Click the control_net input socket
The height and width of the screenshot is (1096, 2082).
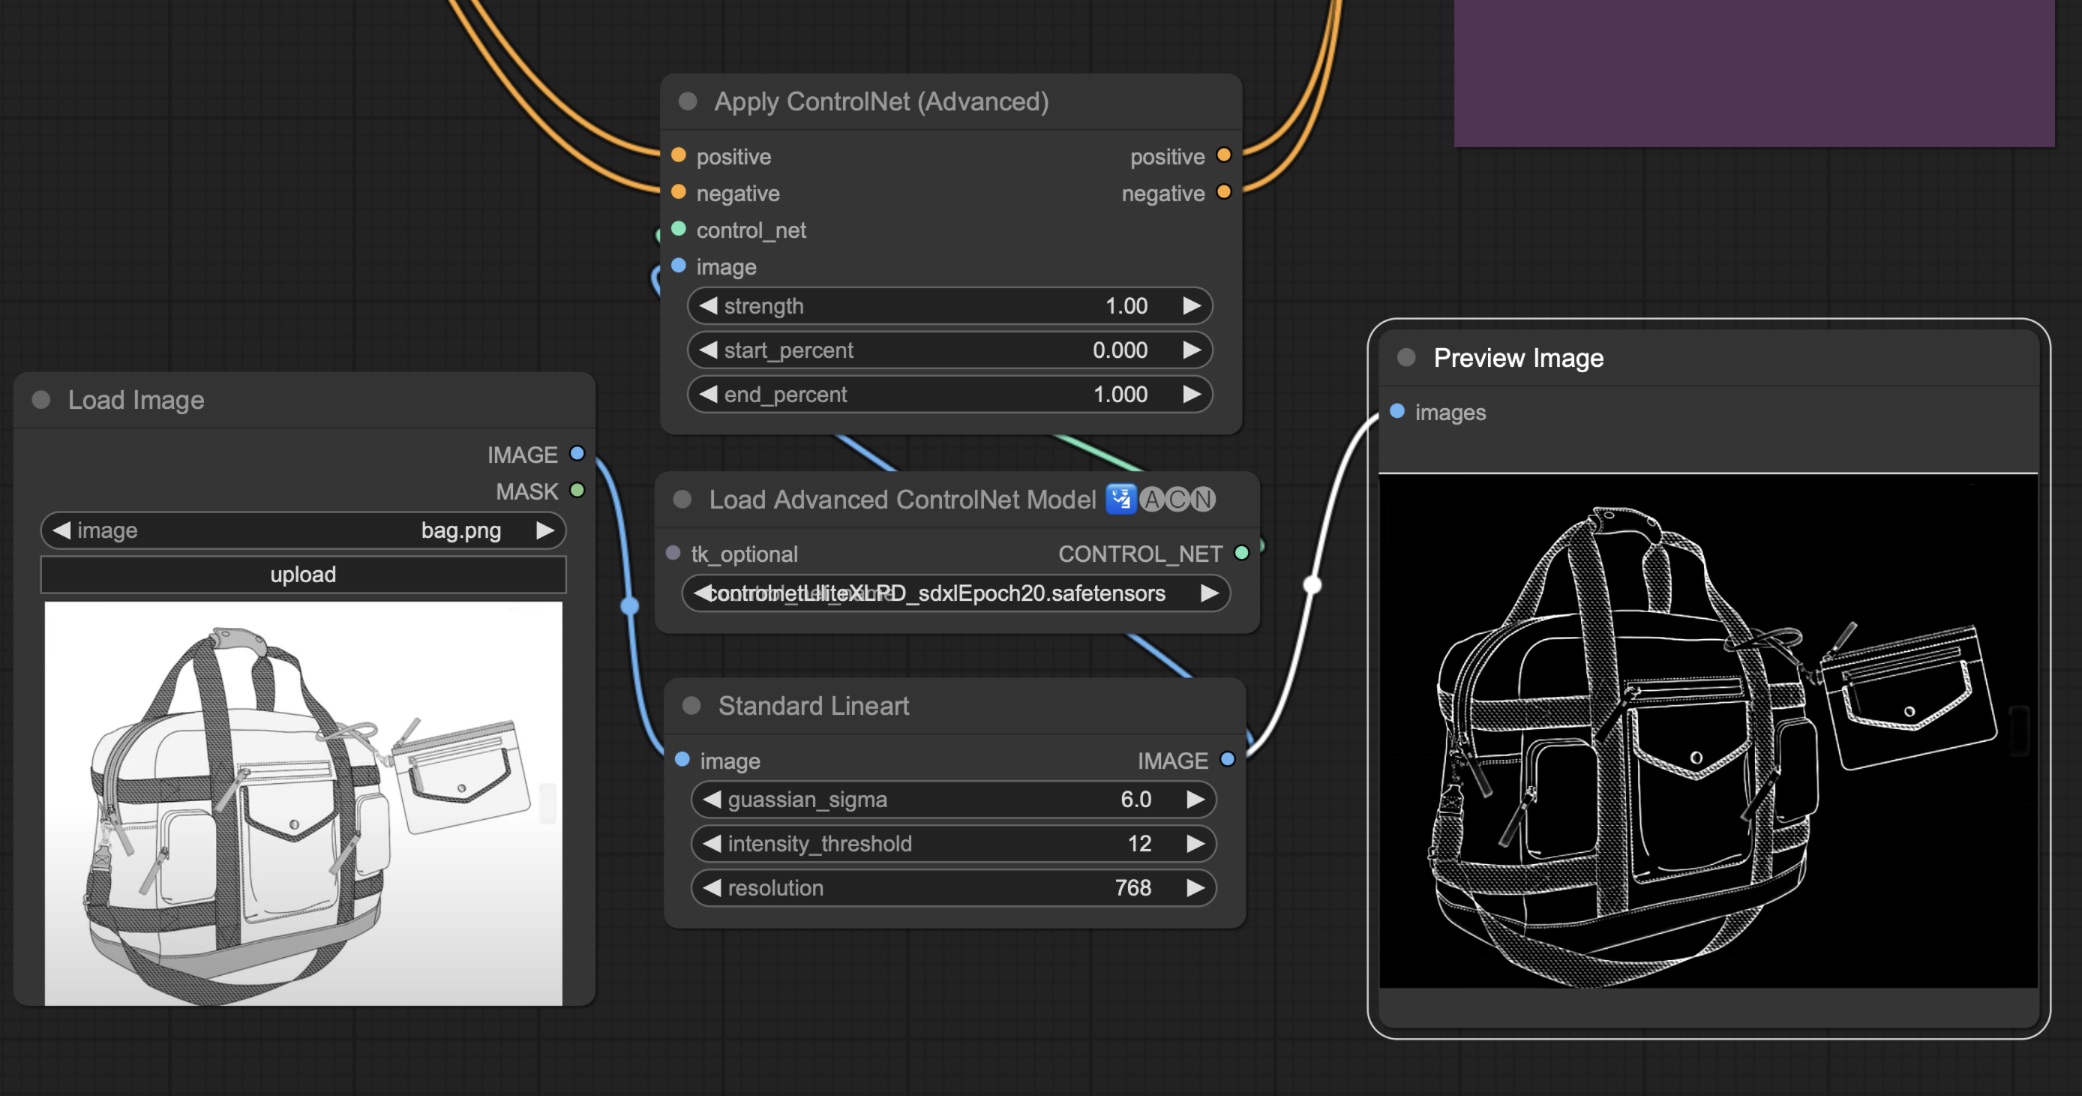pyautogui.click(x=679, y=229)
